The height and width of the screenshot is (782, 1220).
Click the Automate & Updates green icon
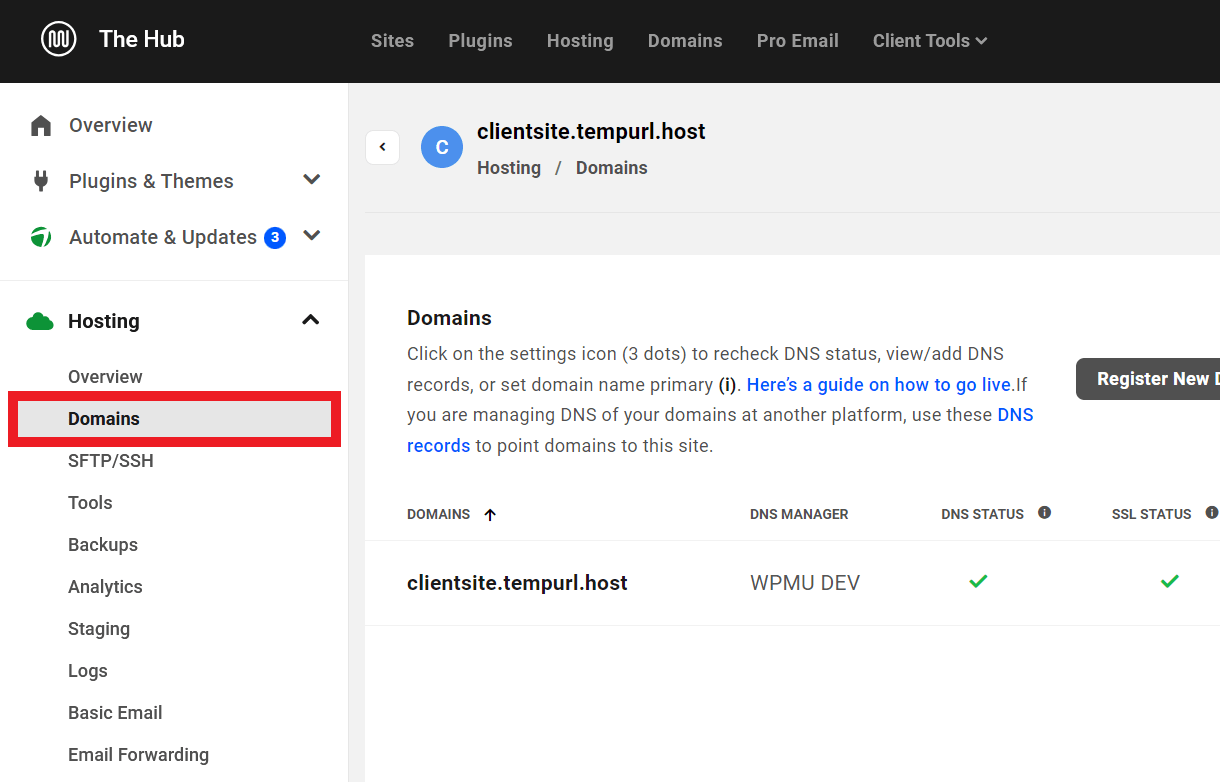41,237
